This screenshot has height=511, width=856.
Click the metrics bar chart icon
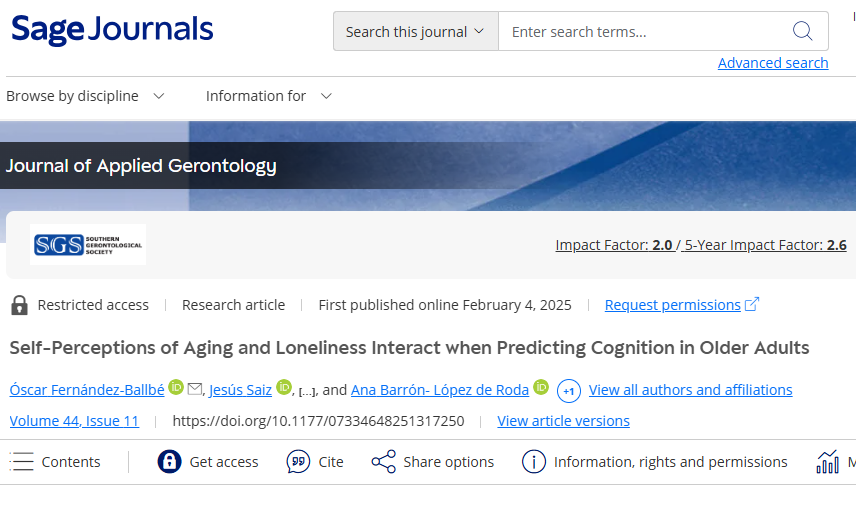827,462
